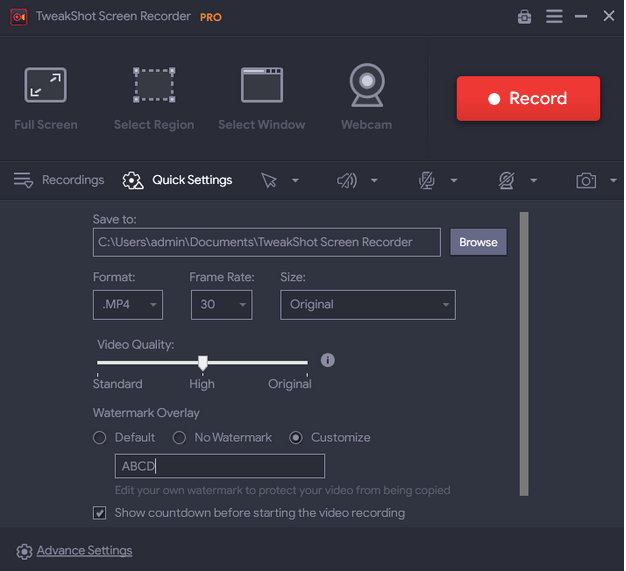Viewport: 626px width, 571px height.
Task: Click the settings panel vertical scrollbar
Action: click(524, 354)
